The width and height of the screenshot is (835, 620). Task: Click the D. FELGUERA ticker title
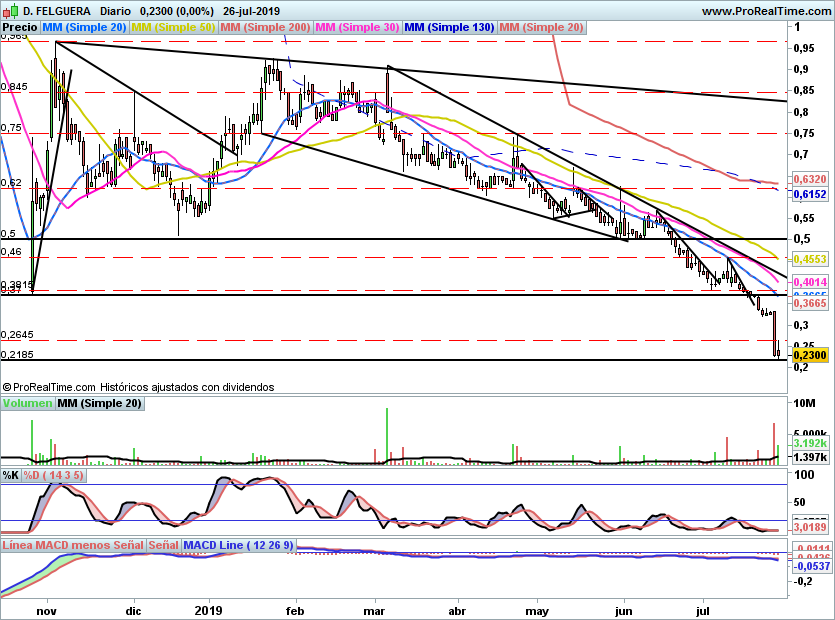tap(57, 11)
